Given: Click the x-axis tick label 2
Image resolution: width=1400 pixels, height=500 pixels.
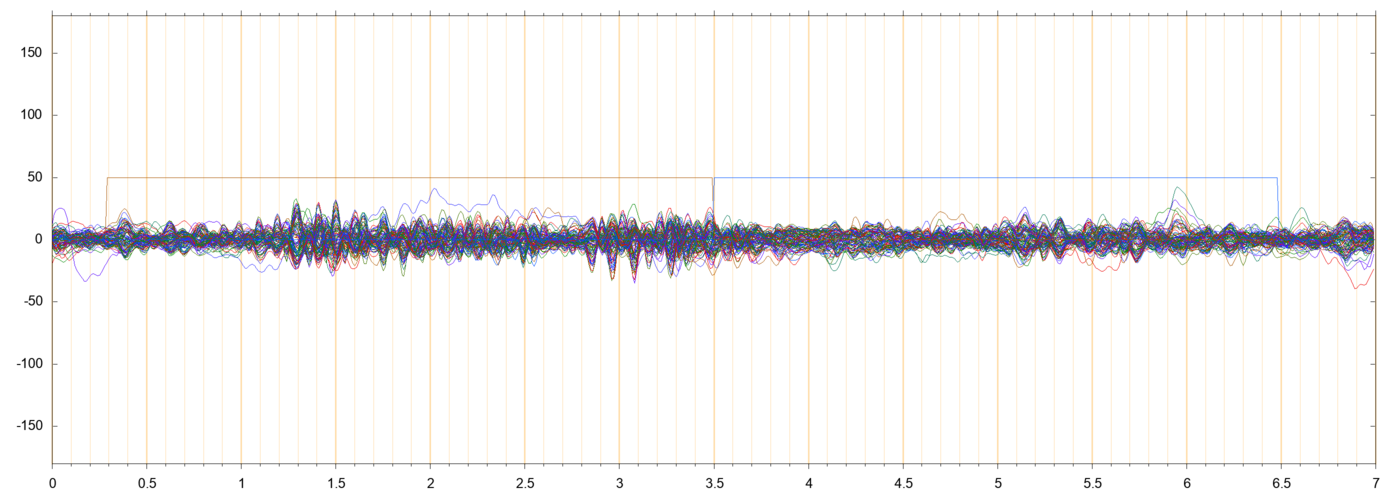Looking at the screenshot, I should coord(430,482).
